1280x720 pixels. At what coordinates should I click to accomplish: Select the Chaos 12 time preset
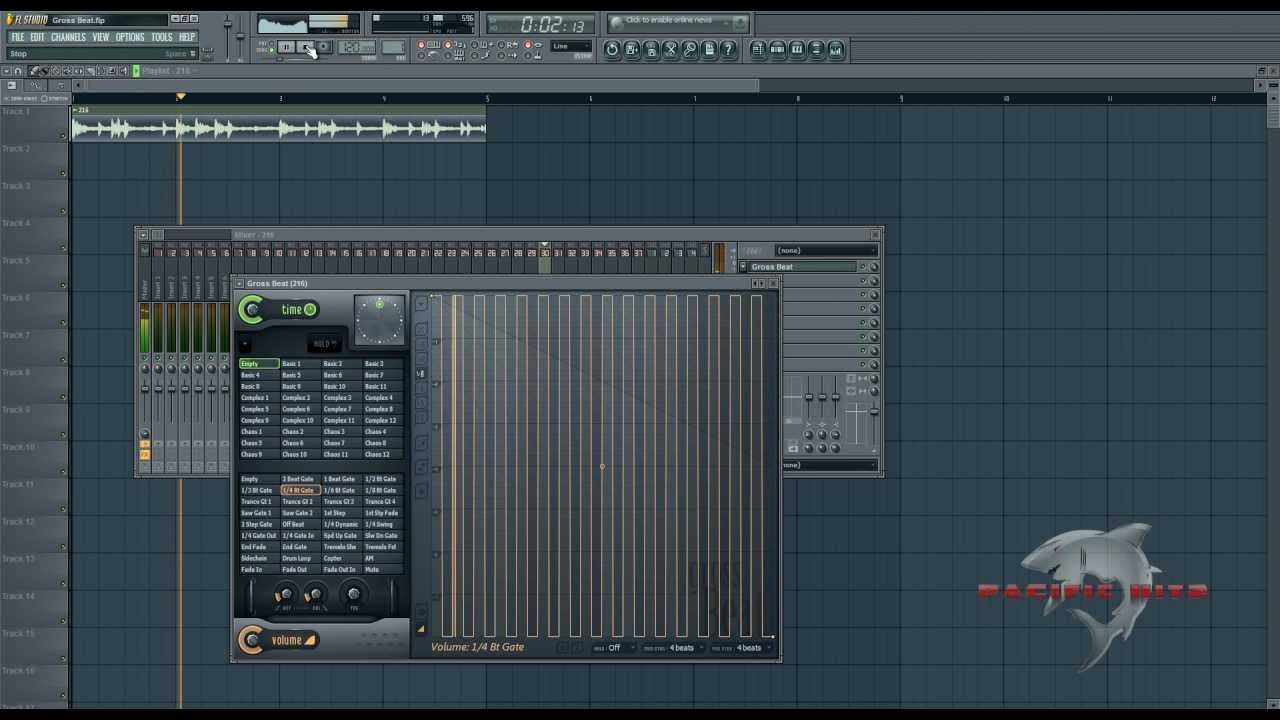coord(383,454)
